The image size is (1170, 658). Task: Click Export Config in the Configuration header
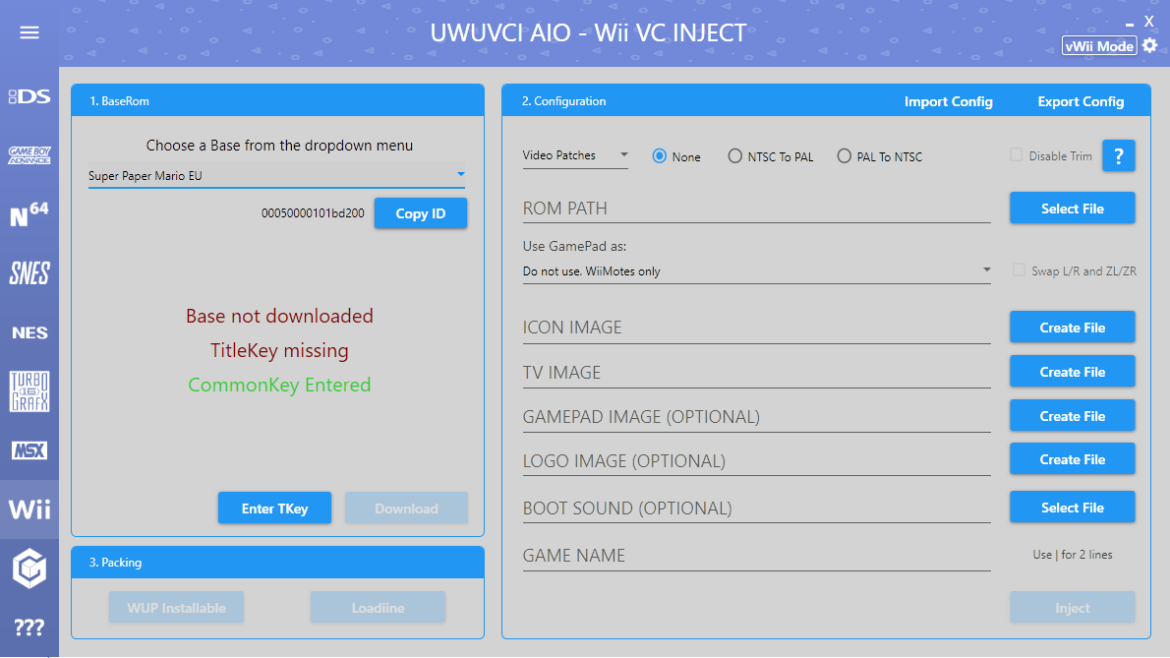coord(1080,101)
